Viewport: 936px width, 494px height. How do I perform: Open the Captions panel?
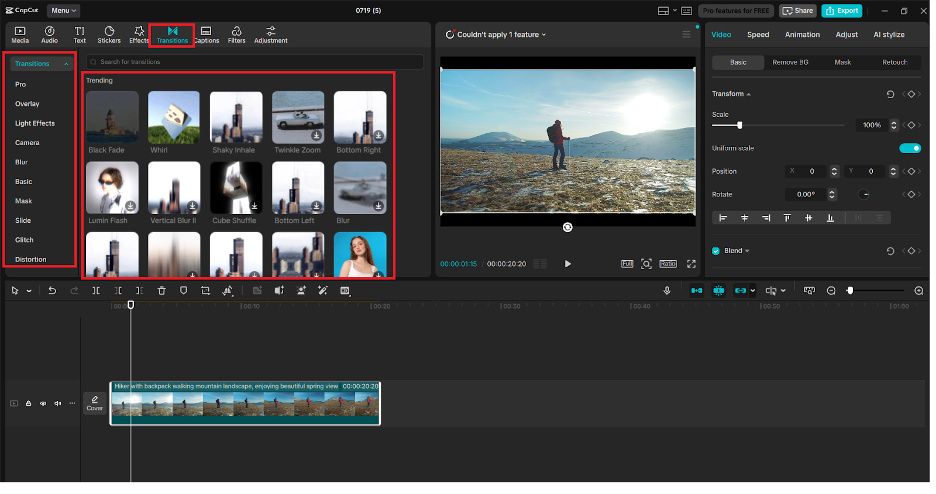tap(207, 35)
